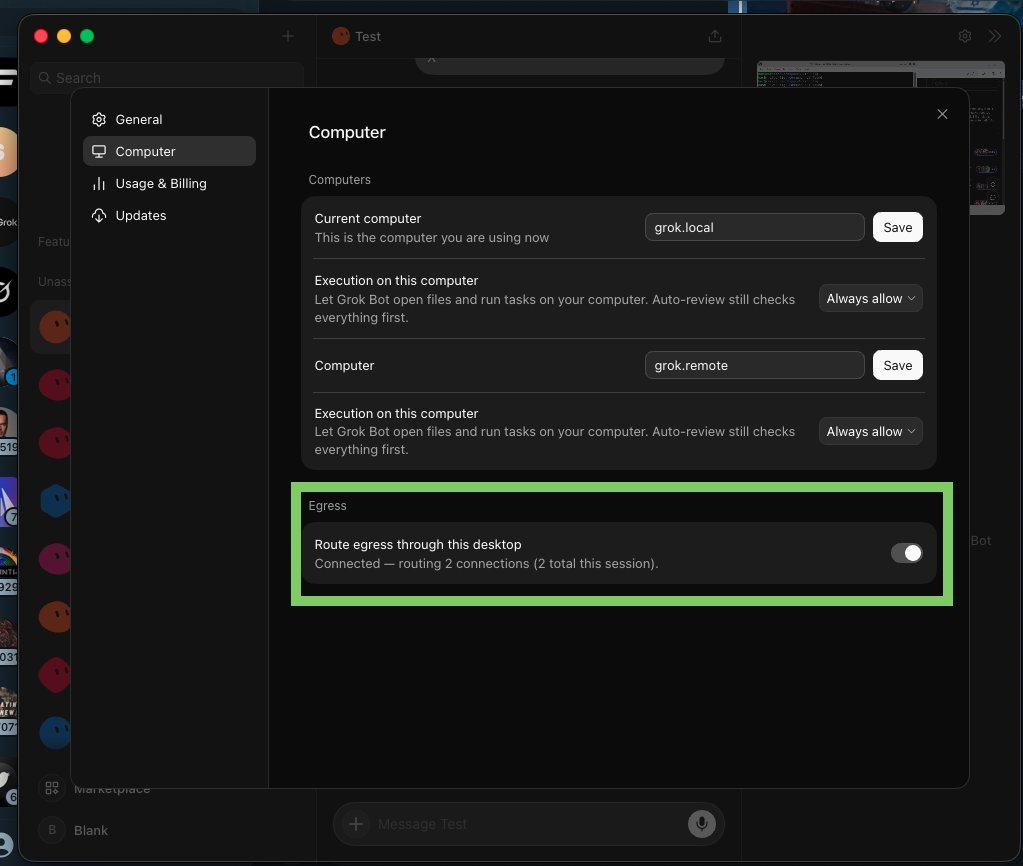Close the settings dialog with the X
The width and height of the screenshot is (1023, 866).
942,114
